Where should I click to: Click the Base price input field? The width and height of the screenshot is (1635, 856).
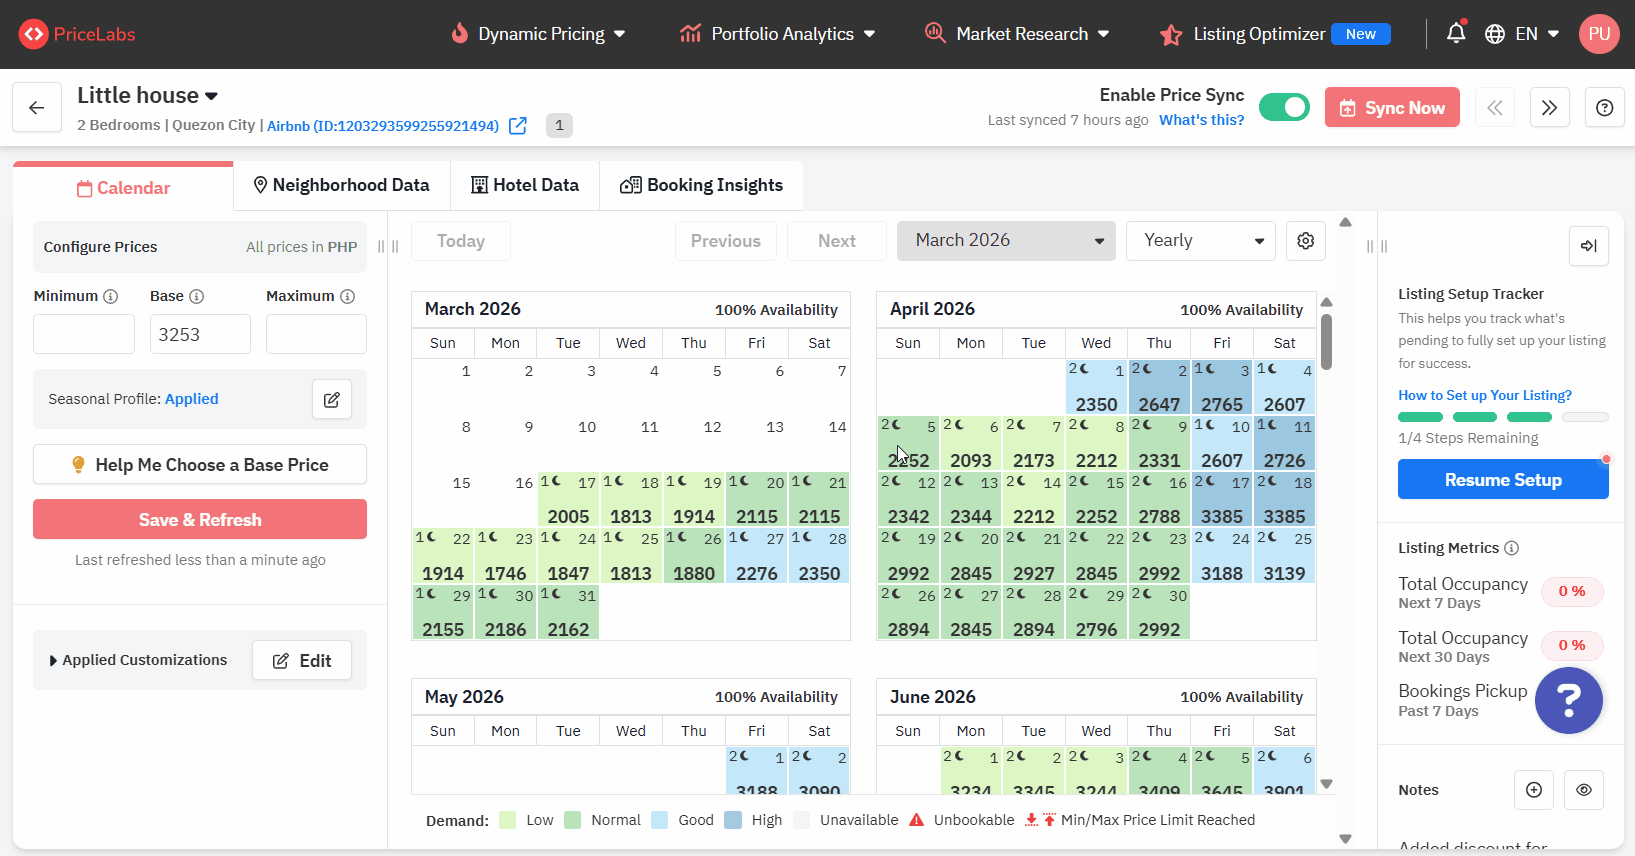(x=200, y=335)
